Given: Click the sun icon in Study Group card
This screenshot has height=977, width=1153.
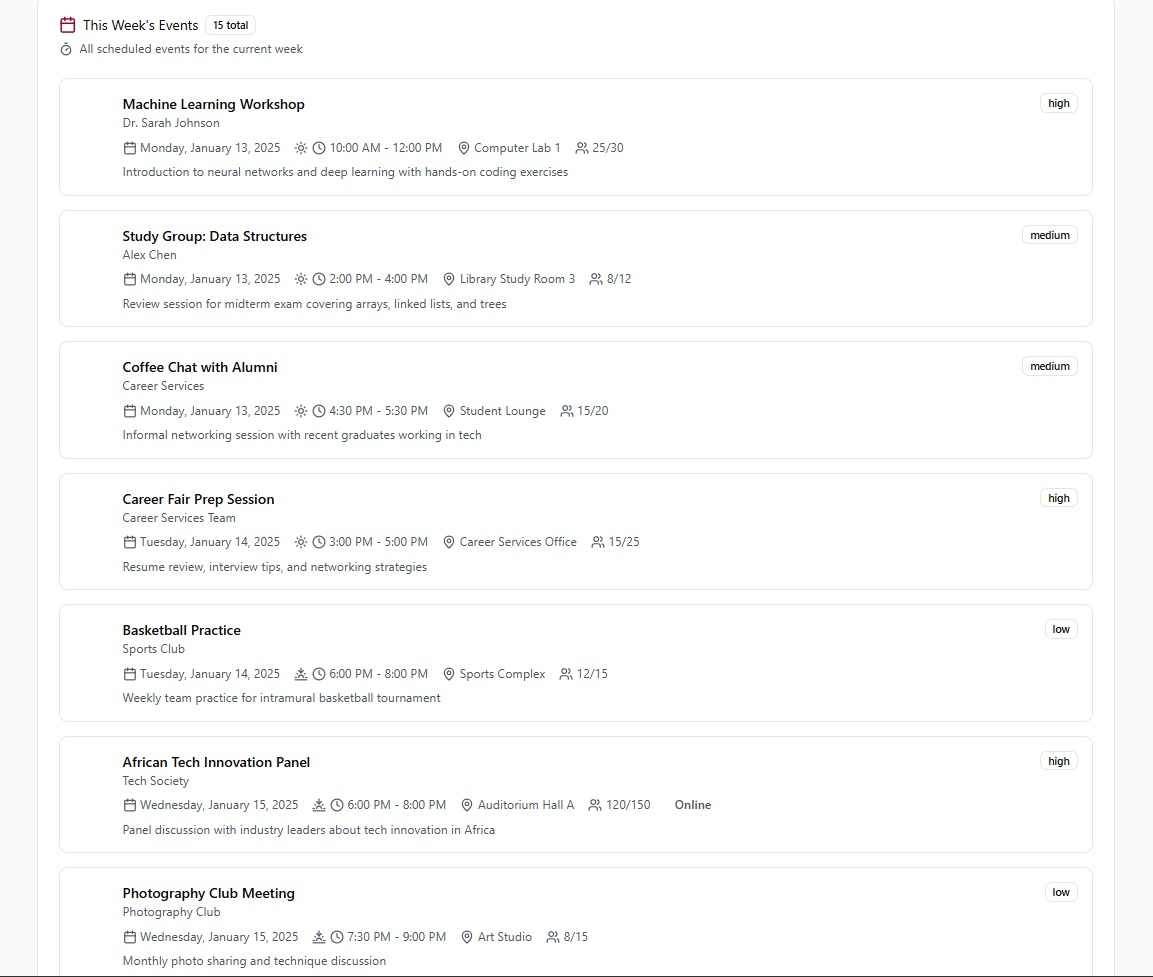Looking at the screenshot, I should 301,279.
